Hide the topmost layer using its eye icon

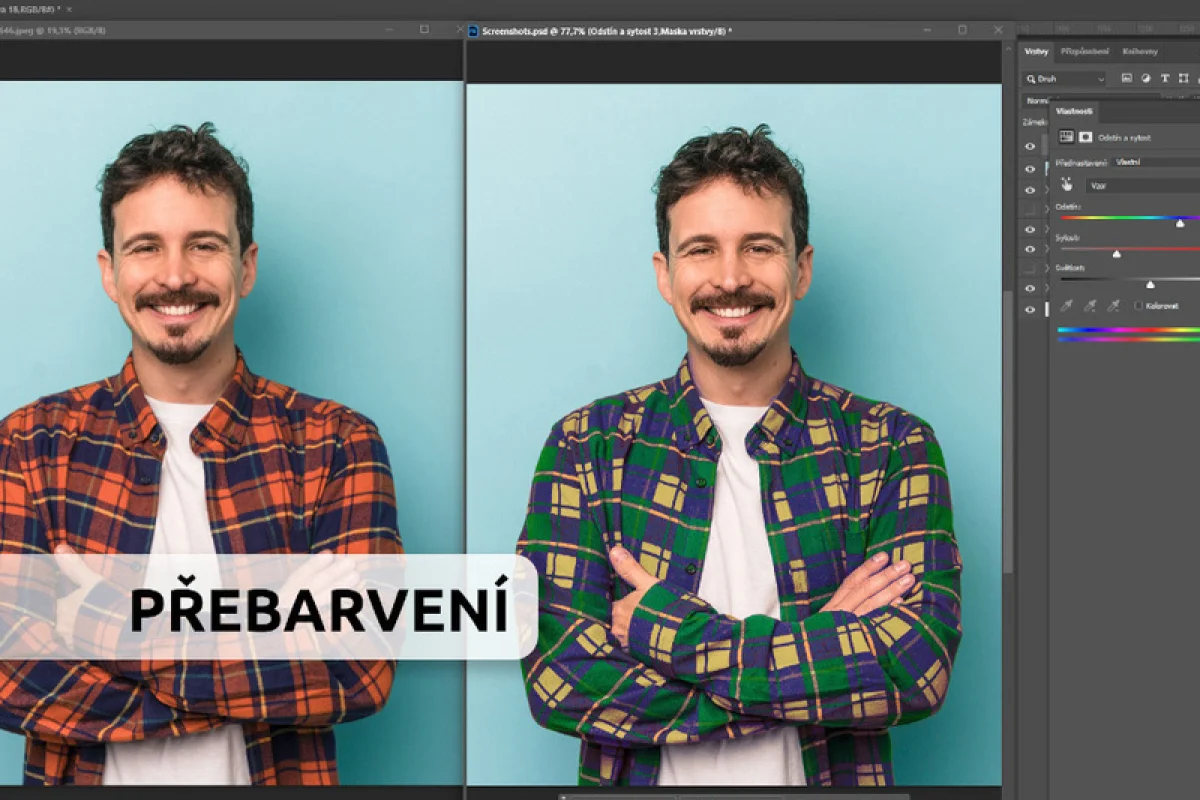pos(1030,146)
